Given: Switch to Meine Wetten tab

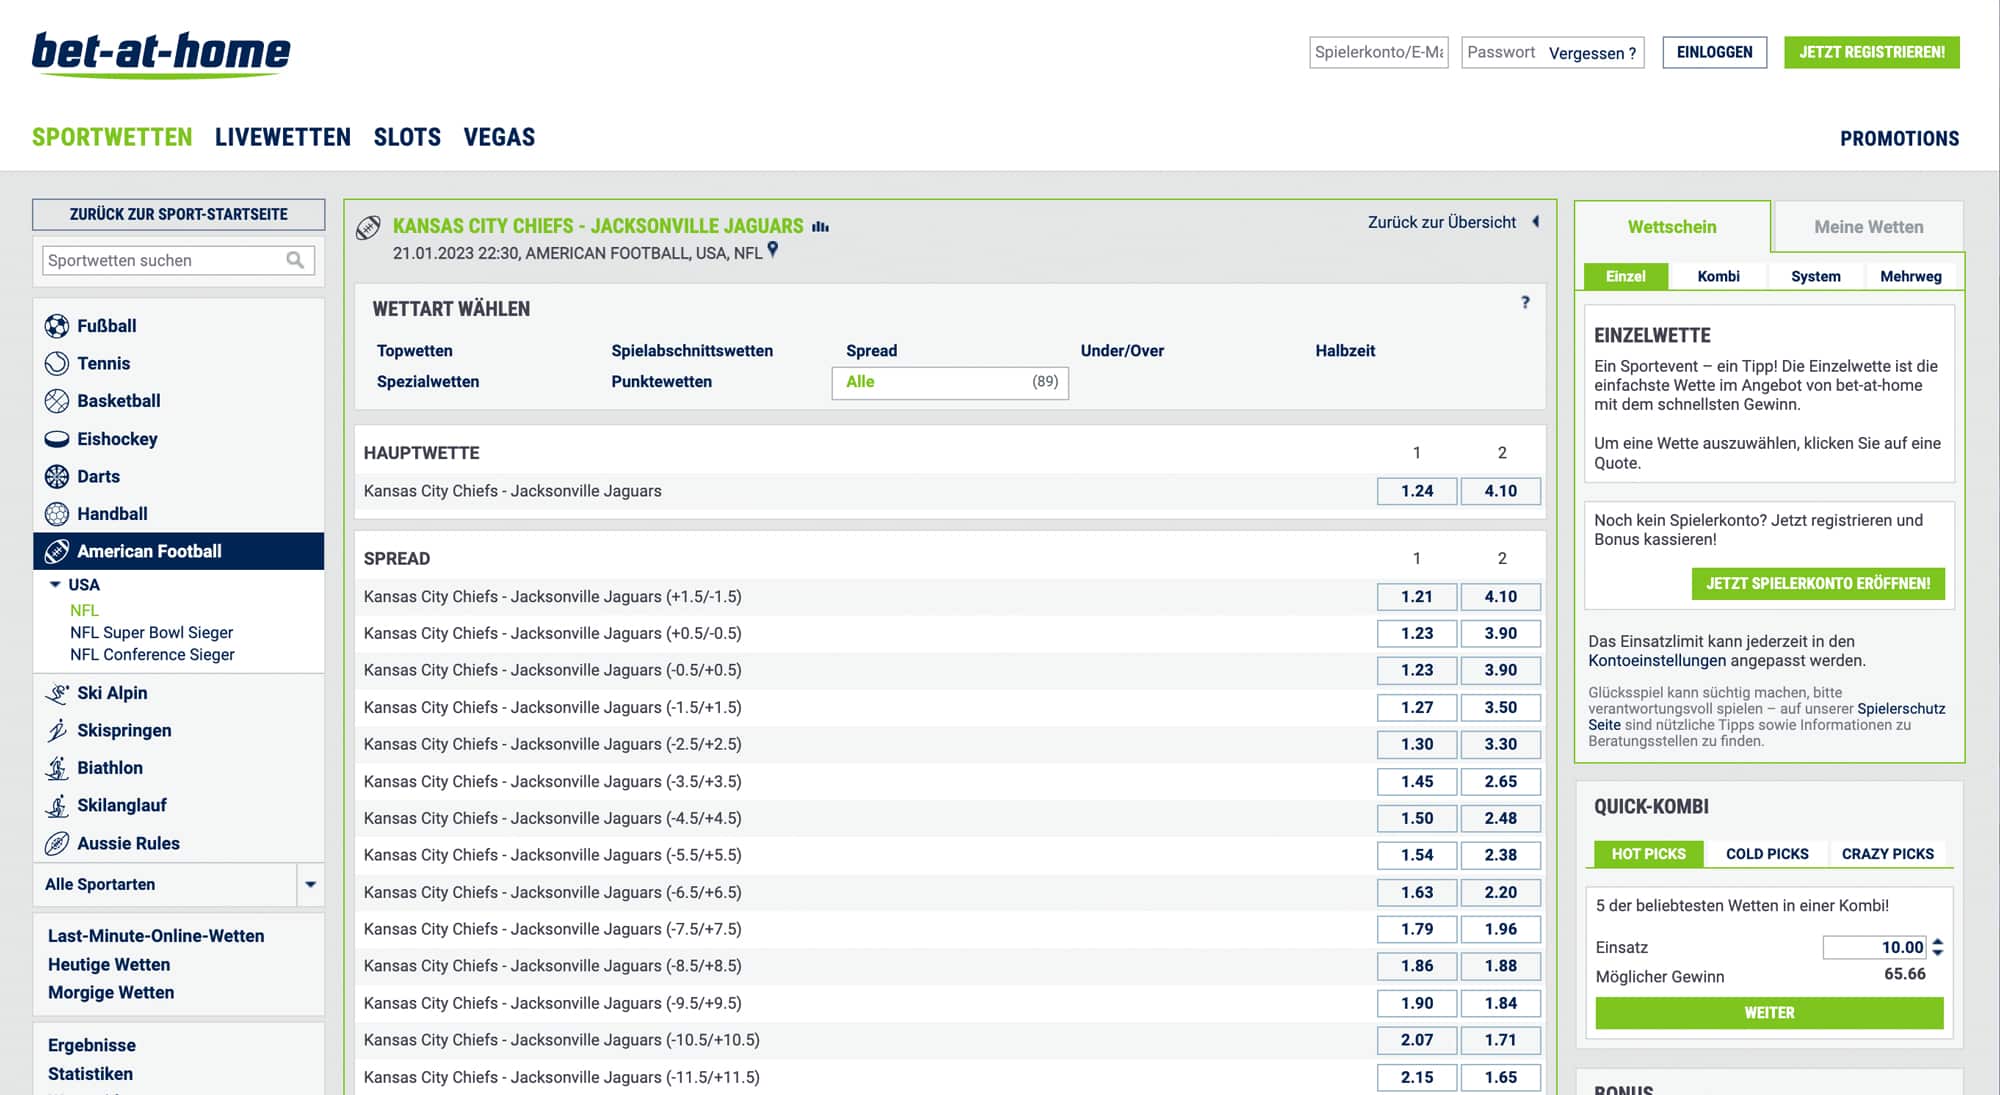Looking at the screenshot, I should coord(1868,227).
